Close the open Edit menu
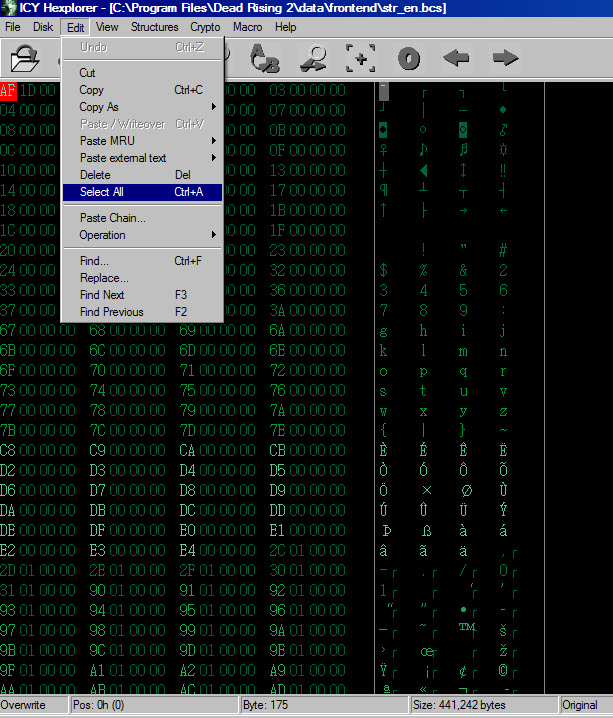Screen dimensions: 613x718 76,27
